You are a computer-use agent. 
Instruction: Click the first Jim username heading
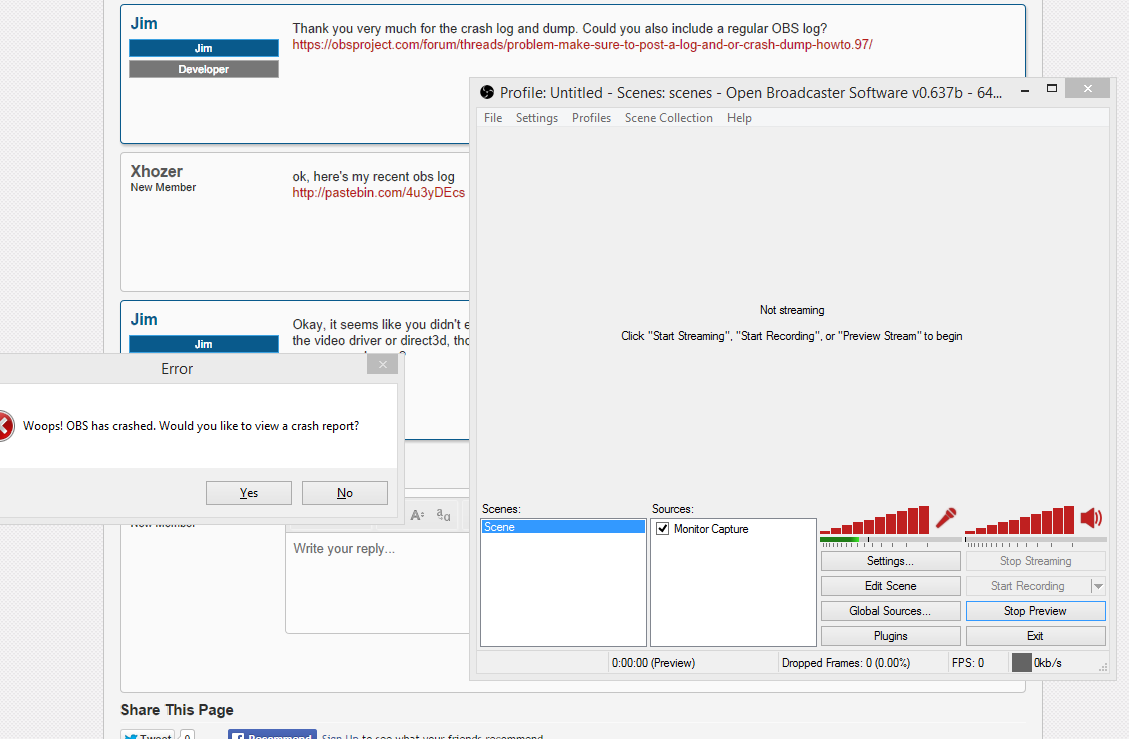pos(144,23)
